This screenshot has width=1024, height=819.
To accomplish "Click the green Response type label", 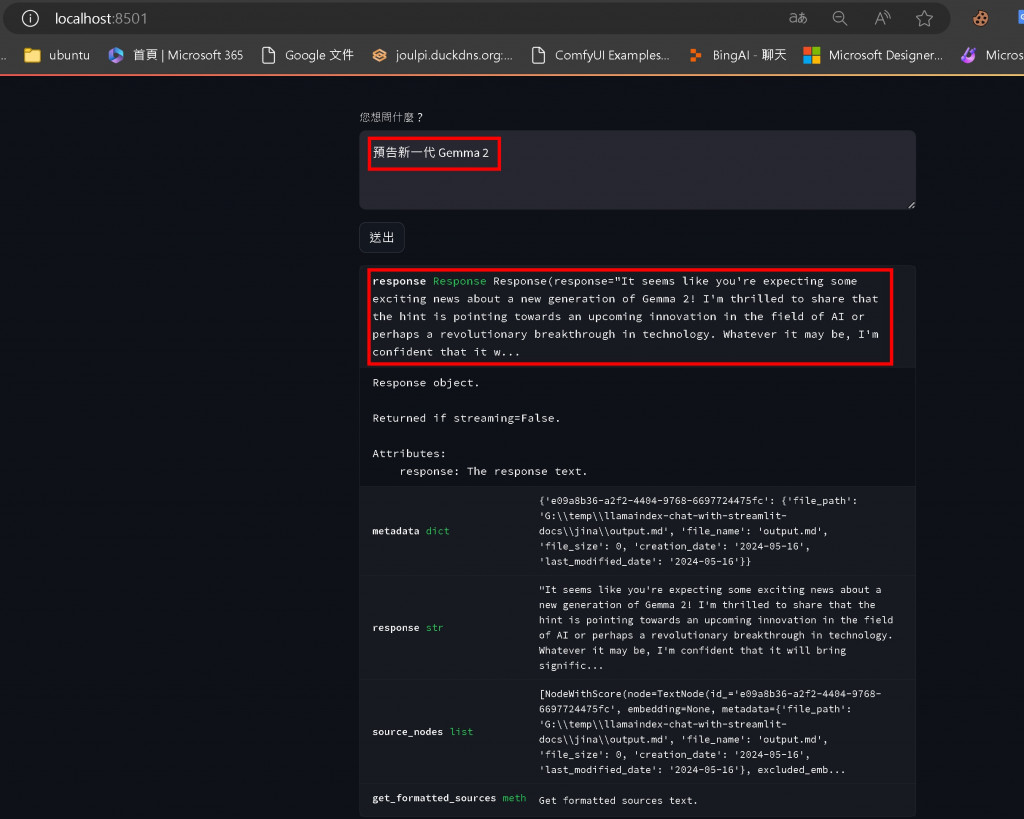I will [460, 281].
